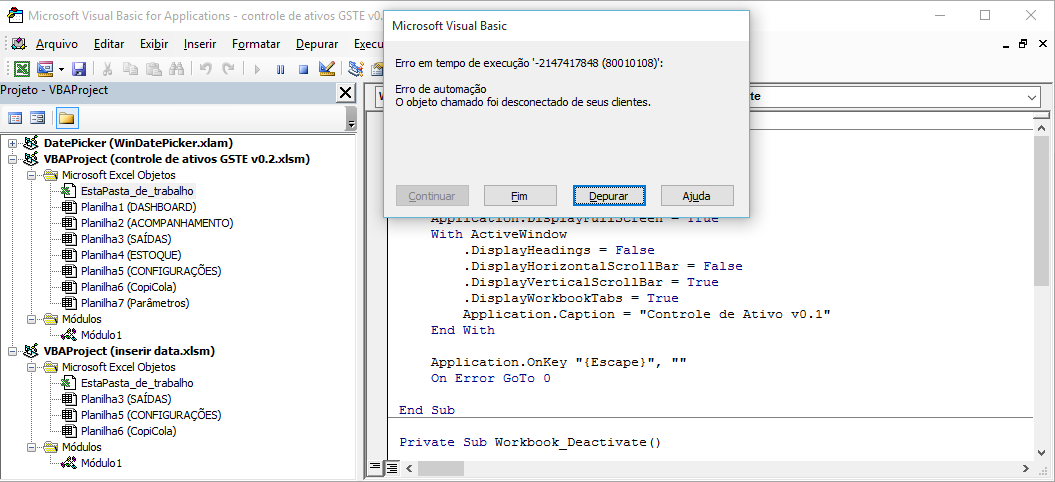Click the Application.Caption code line
Screen dimensions: 1055x482
click(x=647, y=314)
